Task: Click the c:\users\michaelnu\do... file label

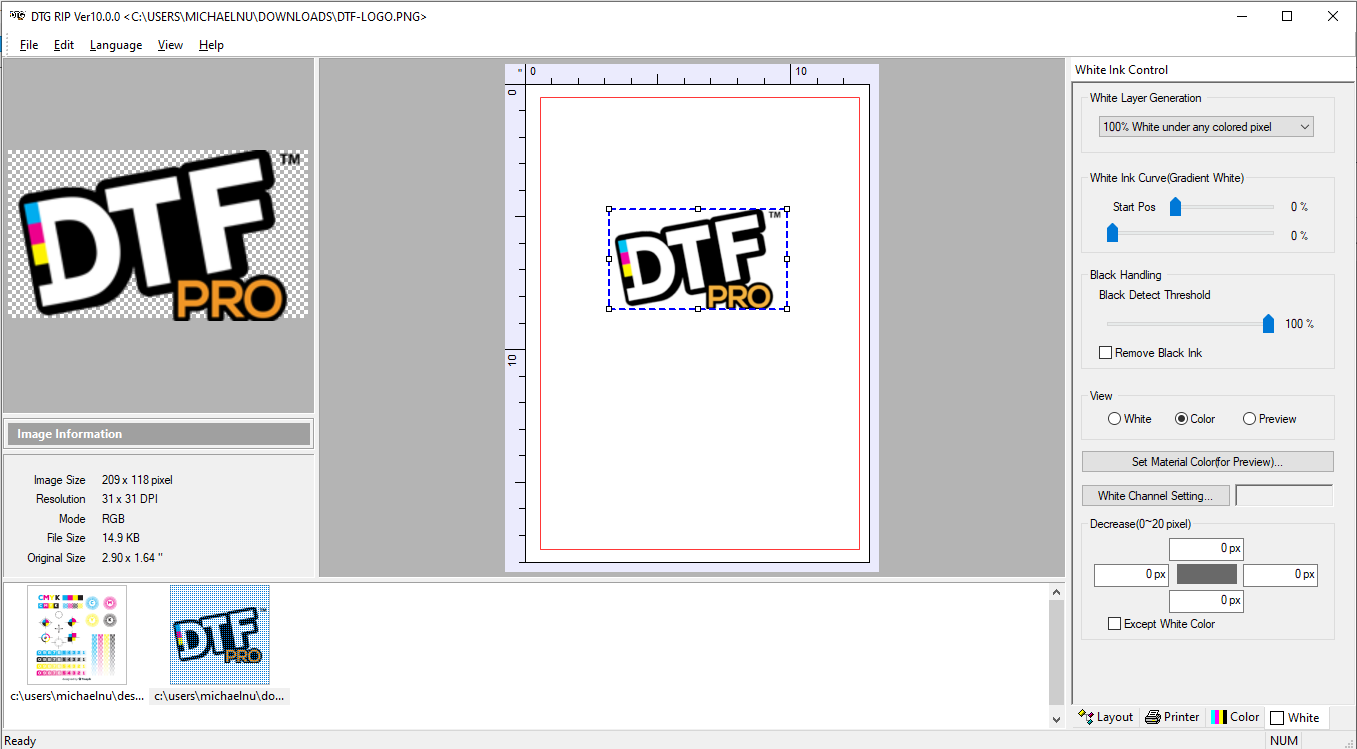Action: coord(219,696)
